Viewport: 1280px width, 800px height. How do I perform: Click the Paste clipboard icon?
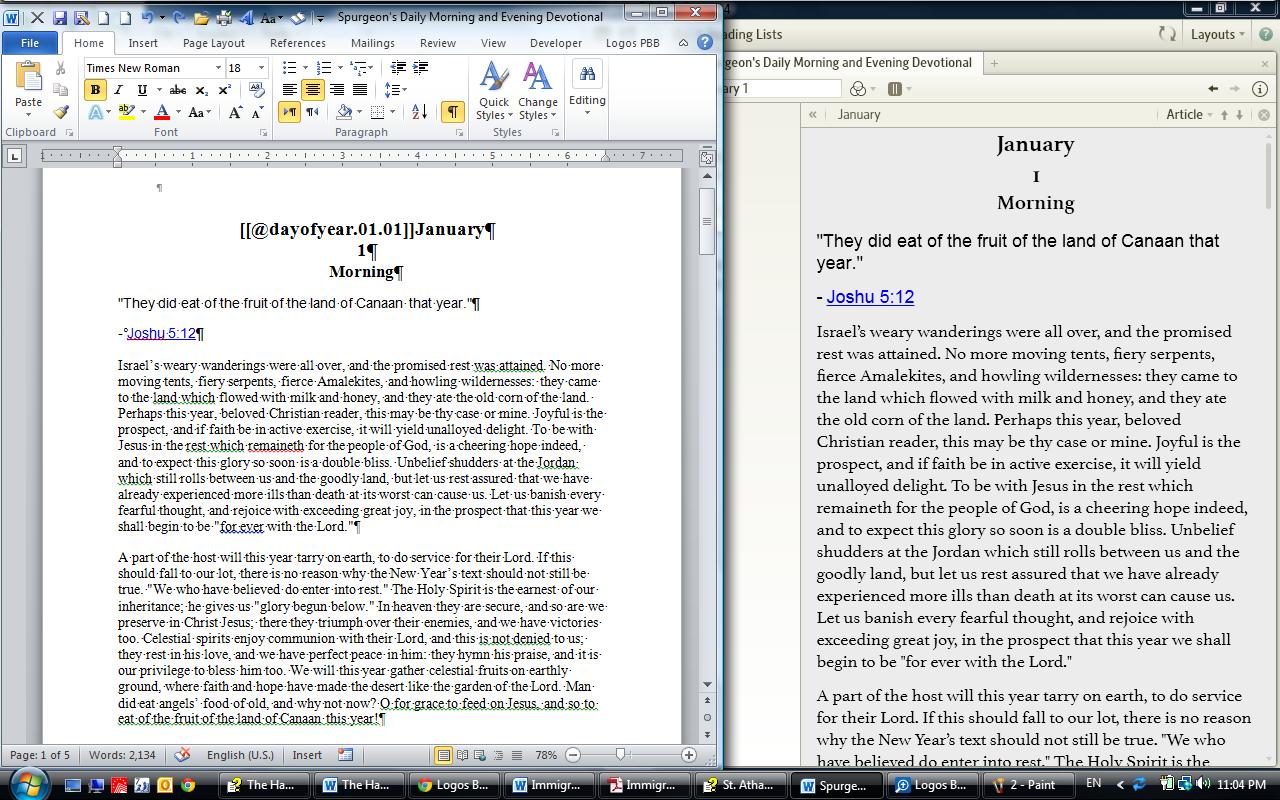[x=28, y=76]
